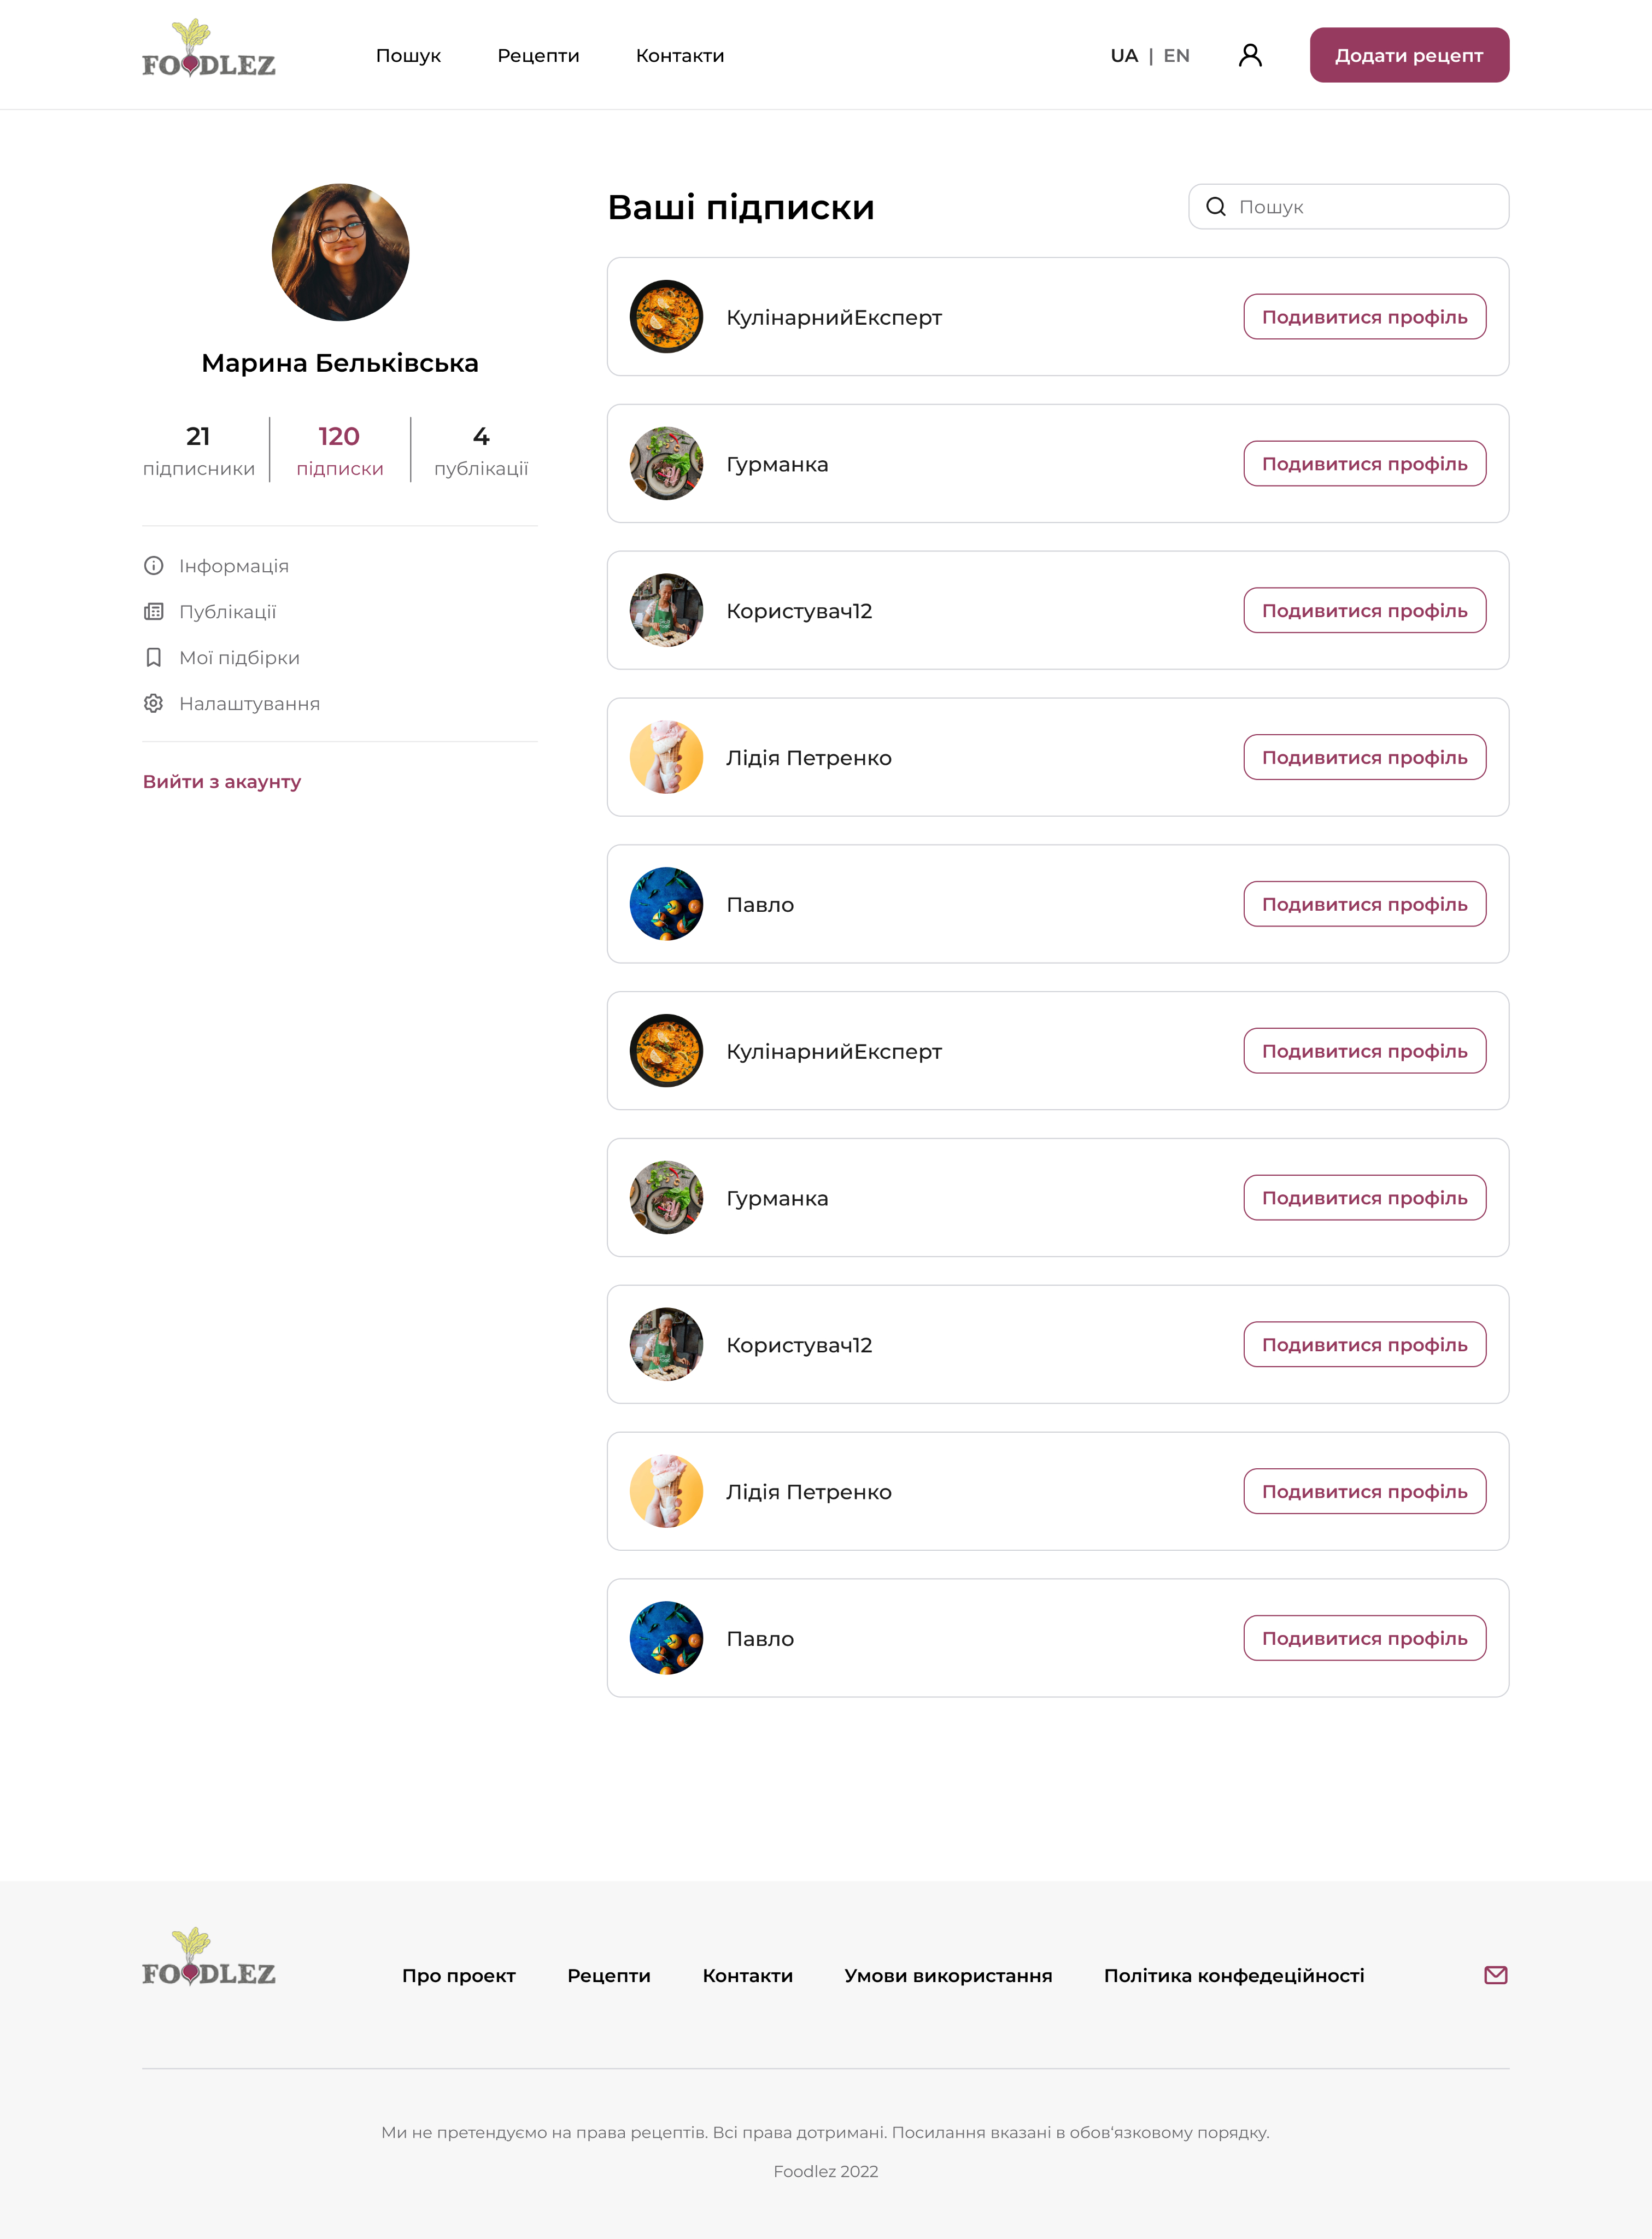
Task: Show the 120 підписки tab
Action: coord(340,450)
